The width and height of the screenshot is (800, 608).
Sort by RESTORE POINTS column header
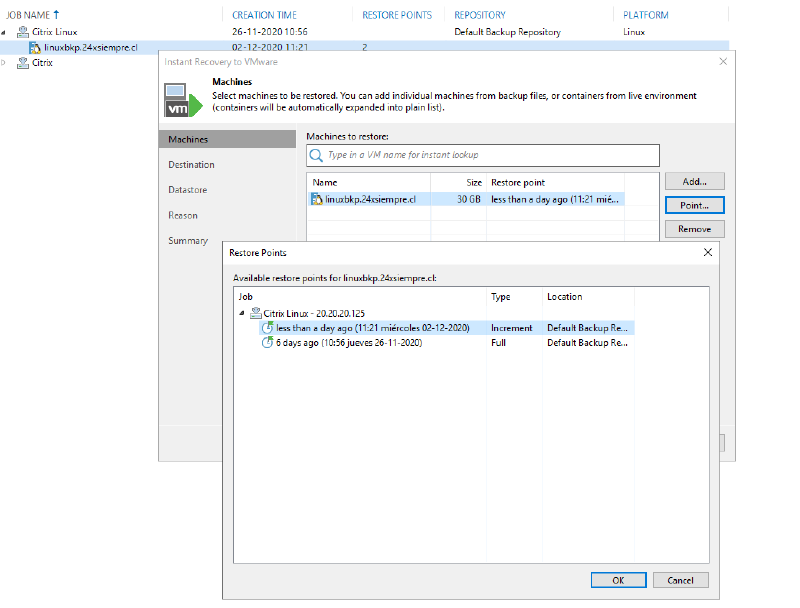(x=397, y=15)
